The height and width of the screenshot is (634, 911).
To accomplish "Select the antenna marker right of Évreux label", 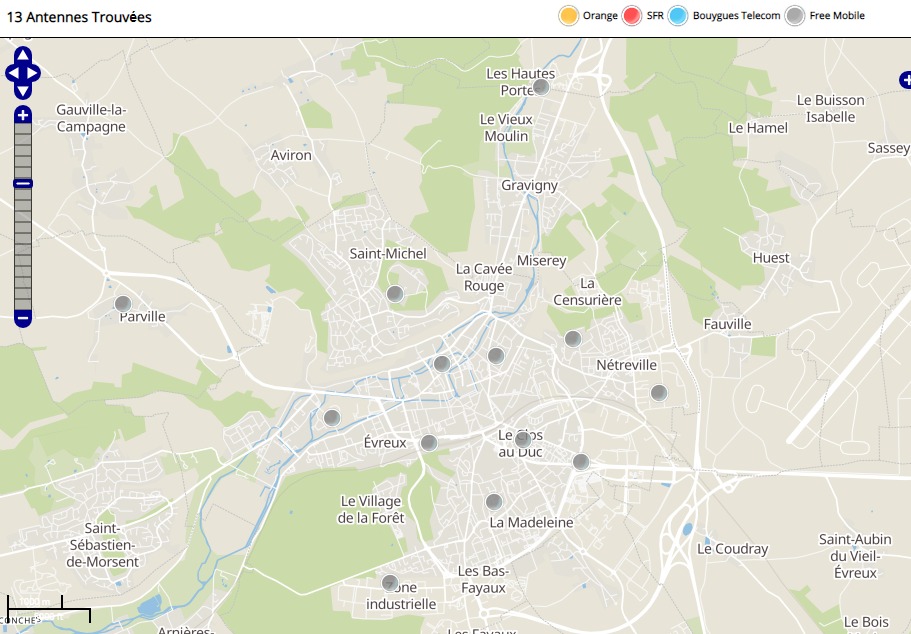I will pyautogui.click(x=429, y=443).
